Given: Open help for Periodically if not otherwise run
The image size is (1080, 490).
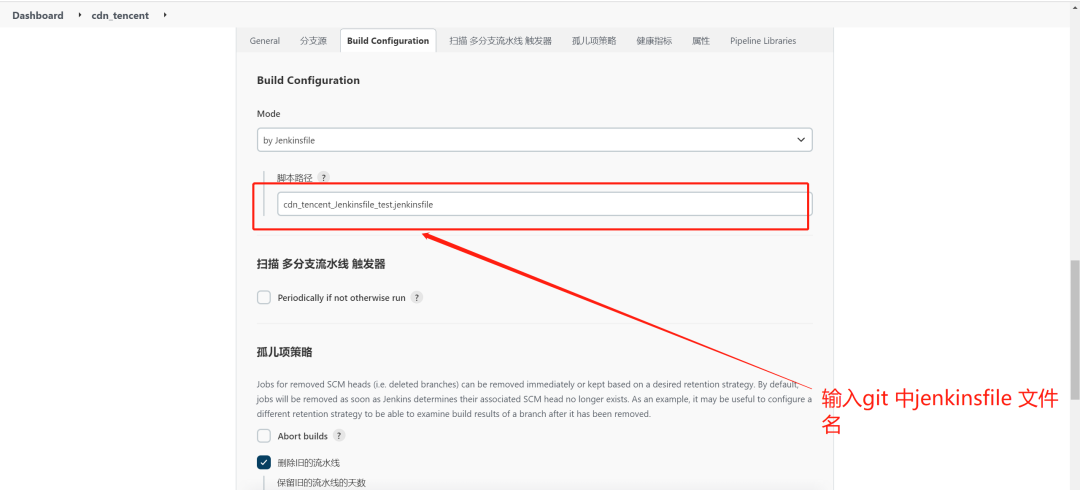Looking at the screenshot, I should 417,298.
